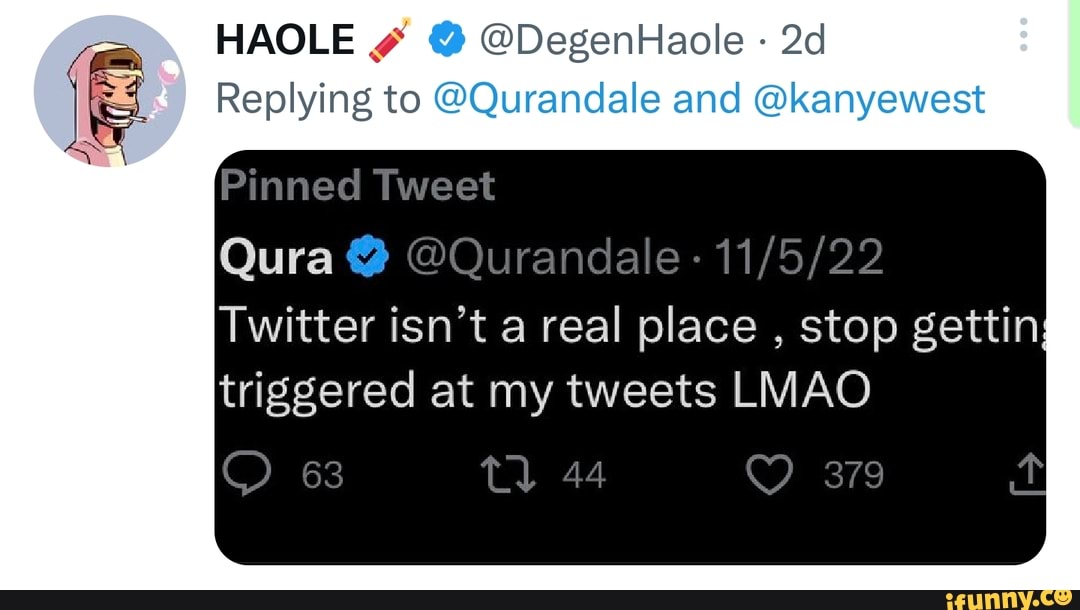Click the Qura display name
This screenshot has width=1080, height=610.
(x=276, y=259)
